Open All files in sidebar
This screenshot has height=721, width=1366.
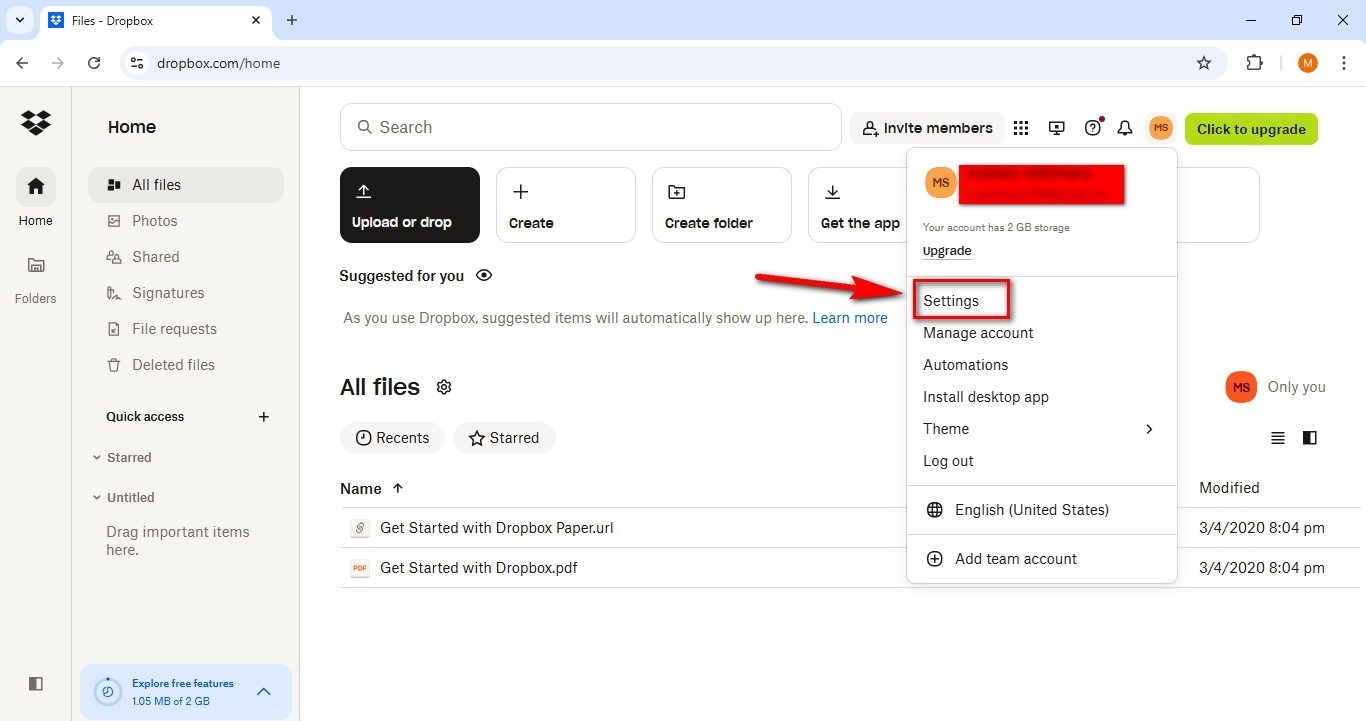tap(186, 185)
